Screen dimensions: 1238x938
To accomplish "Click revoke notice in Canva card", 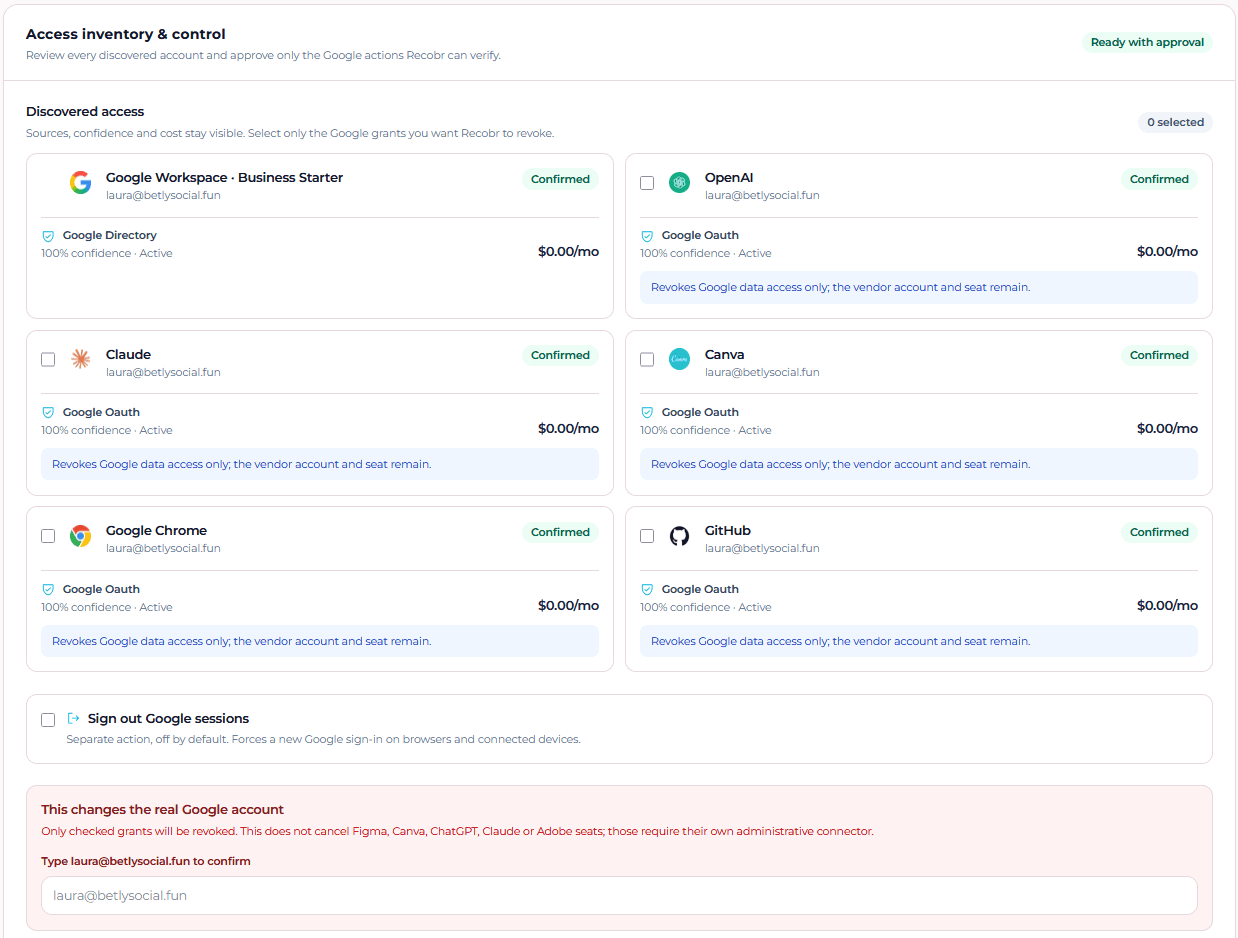I will (919, 464).
